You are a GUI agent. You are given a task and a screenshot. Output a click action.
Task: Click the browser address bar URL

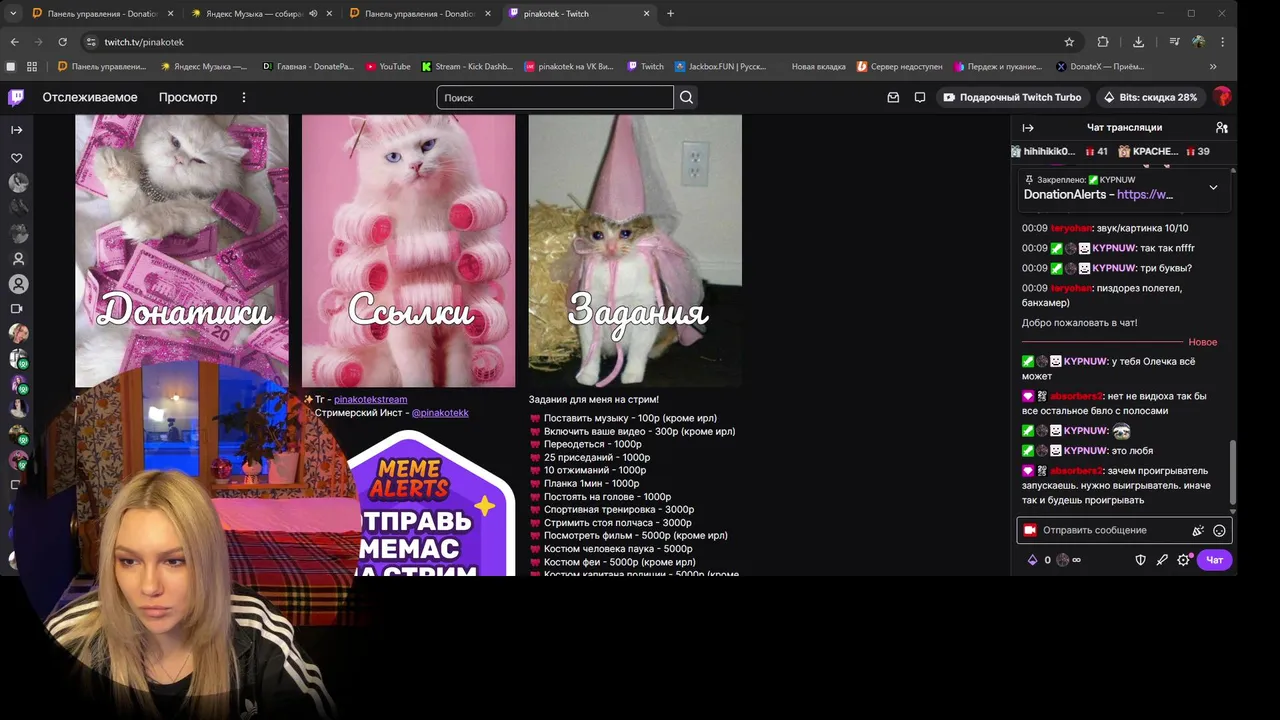(x=144, y=42)
